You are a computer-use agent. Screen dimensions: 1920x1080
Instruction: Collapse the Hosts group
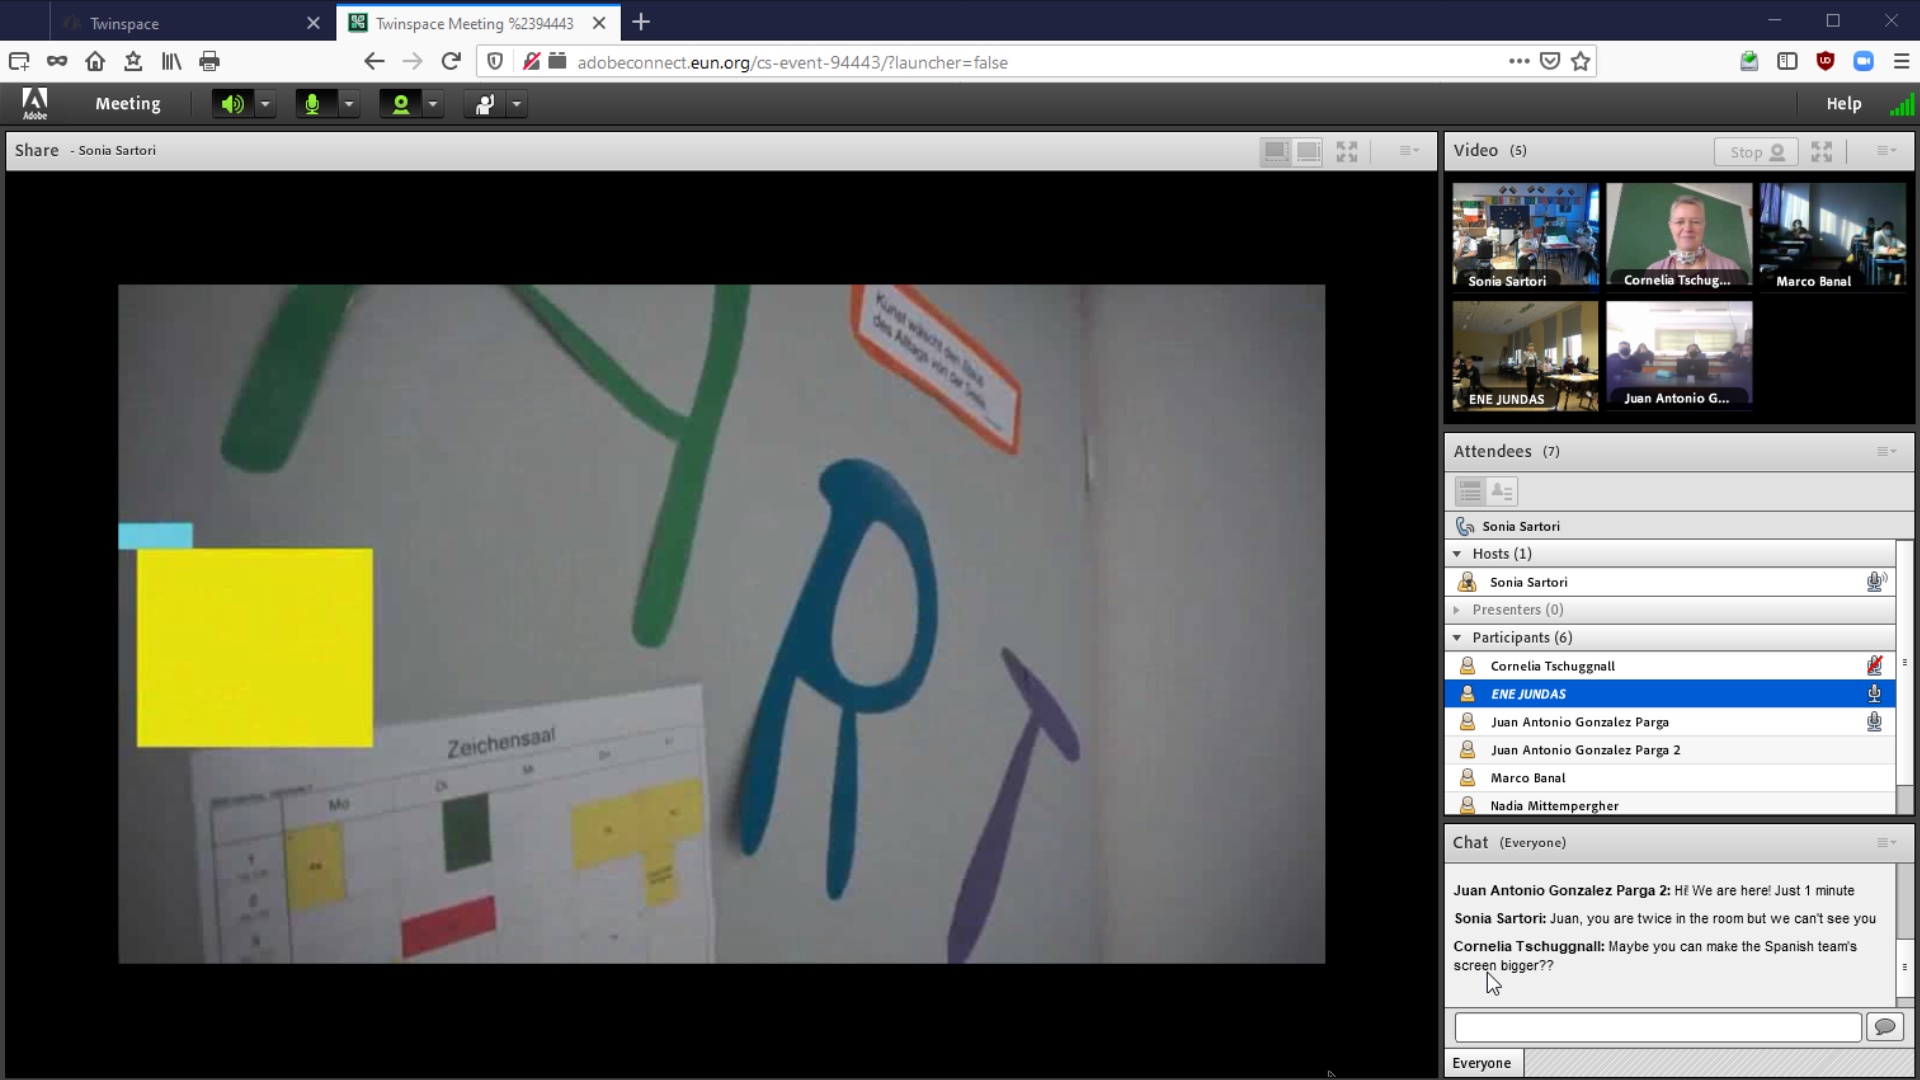point(1457,554)
